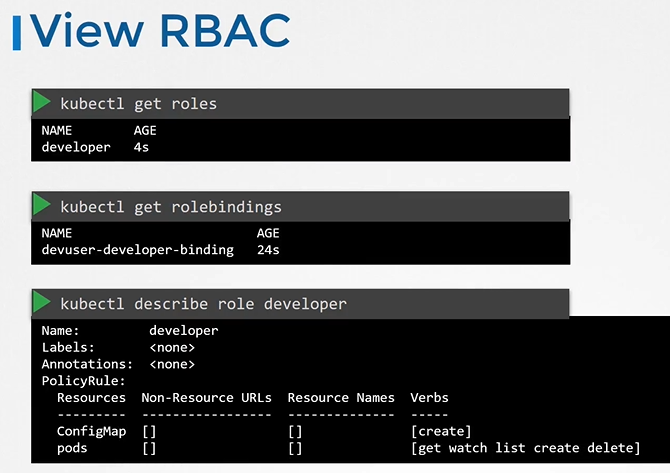
Task: Select the View RBAC slide title
Action: [x=160, y=32]
